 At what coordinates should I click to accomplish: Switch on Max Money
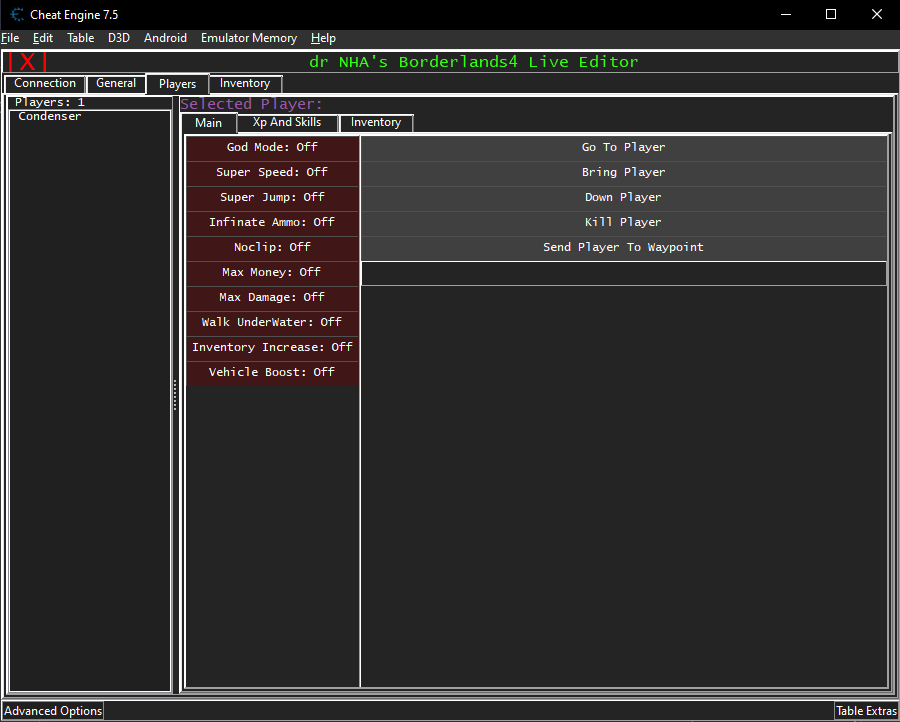coord(272,273)
